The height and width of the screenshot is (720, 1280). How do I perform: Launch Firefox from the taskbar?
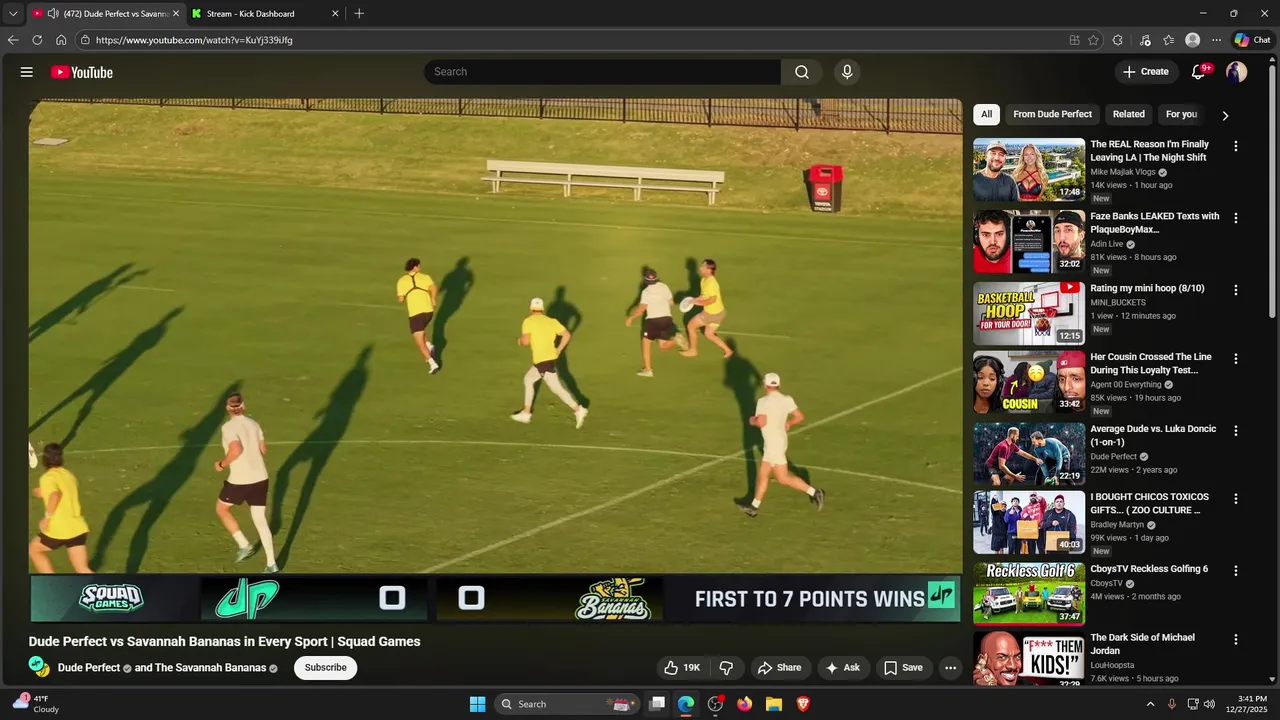pos(744,704)
